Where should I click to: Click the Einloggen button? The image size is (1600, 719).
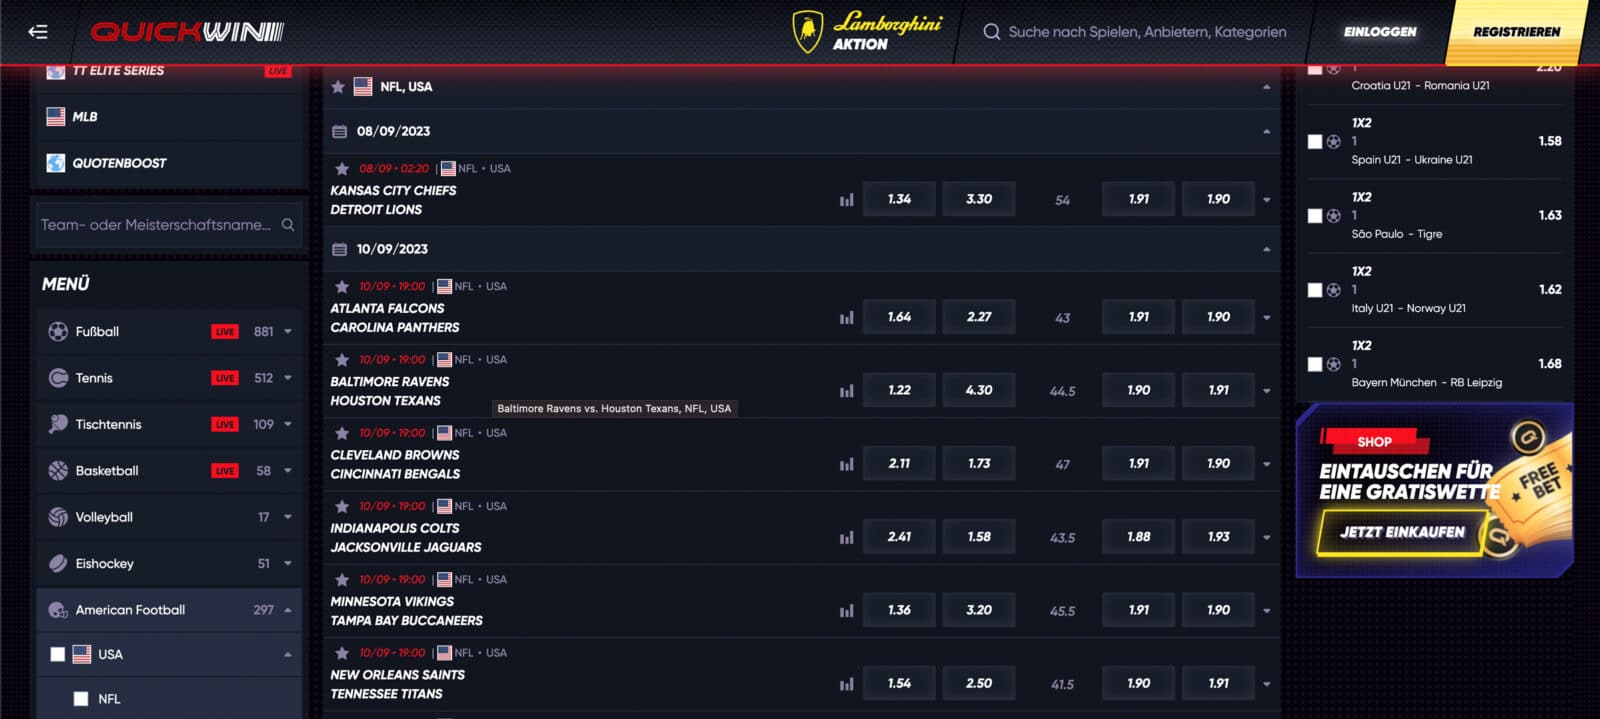click(x=1380, y=32)
